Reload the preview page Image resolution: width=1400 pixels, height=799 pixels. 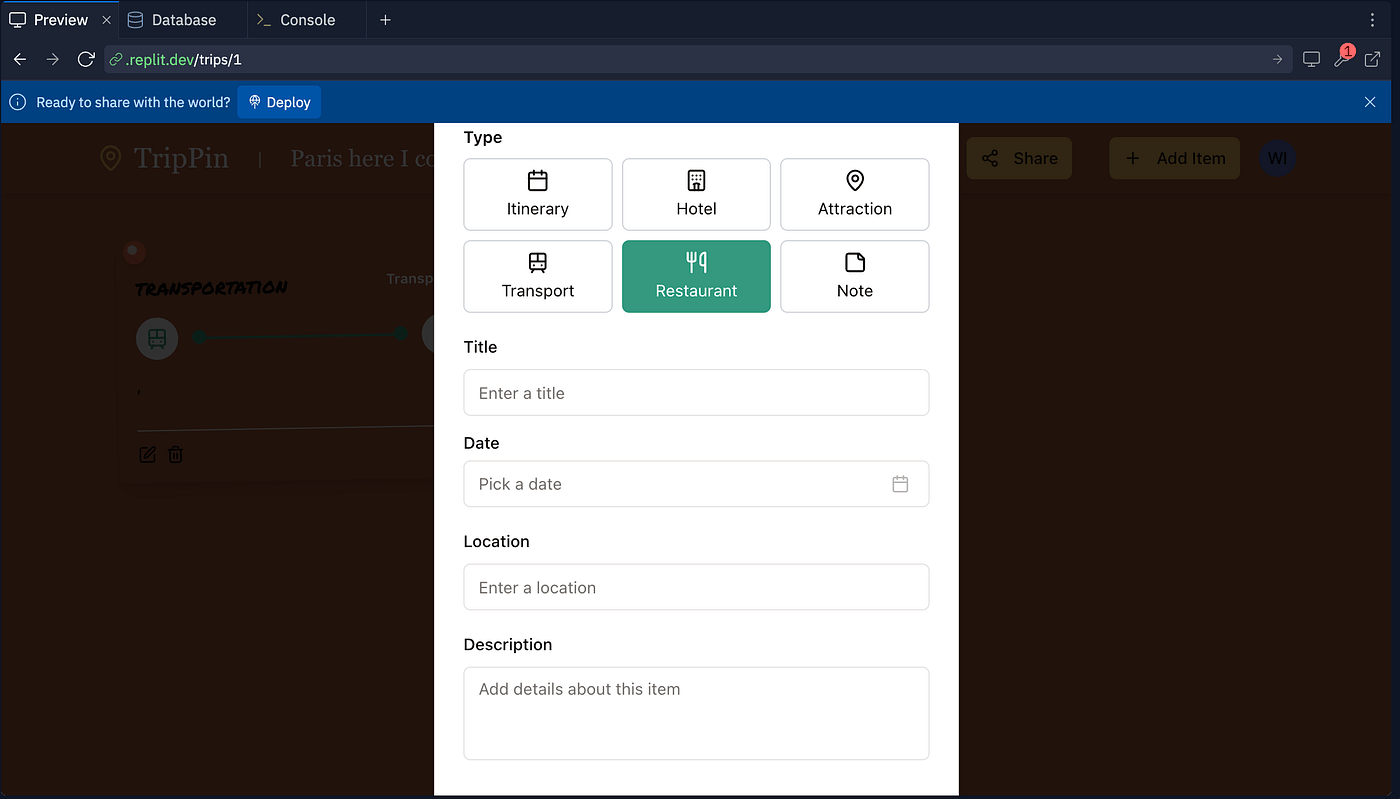pyautogui.click(x=86, y=60)
